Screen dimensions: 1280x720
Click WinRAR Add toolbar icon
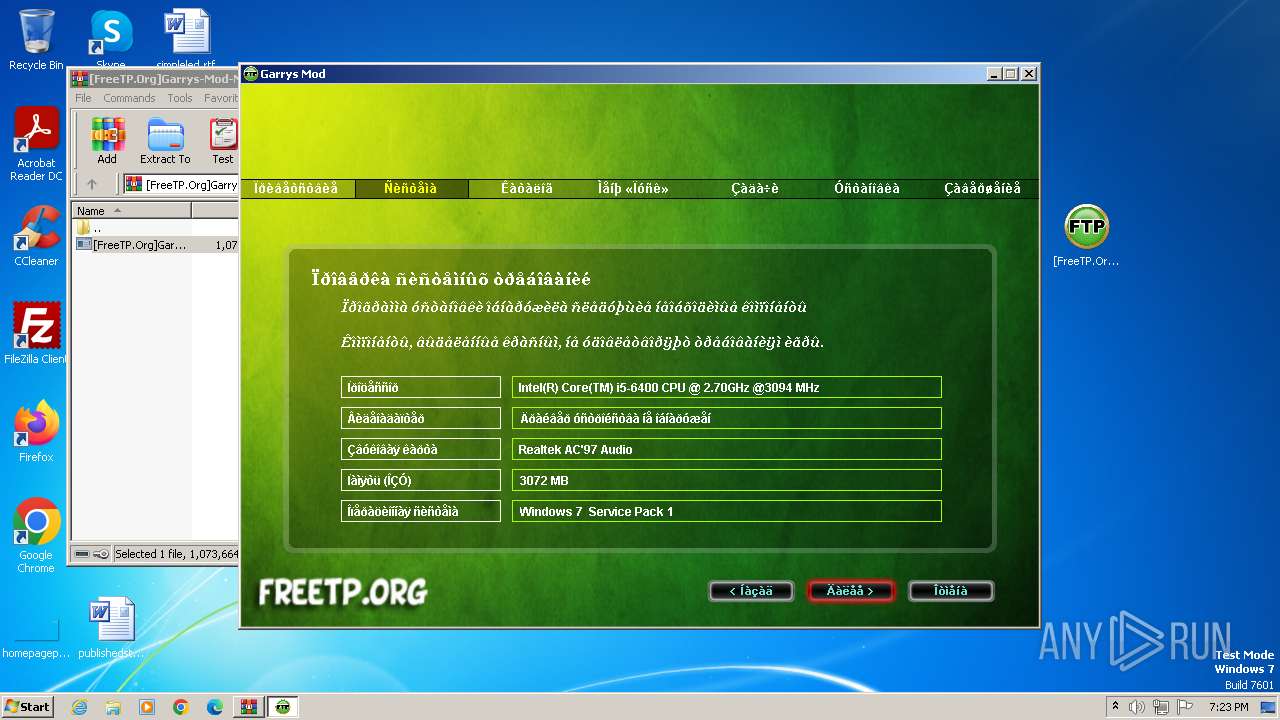click(107, 141)
